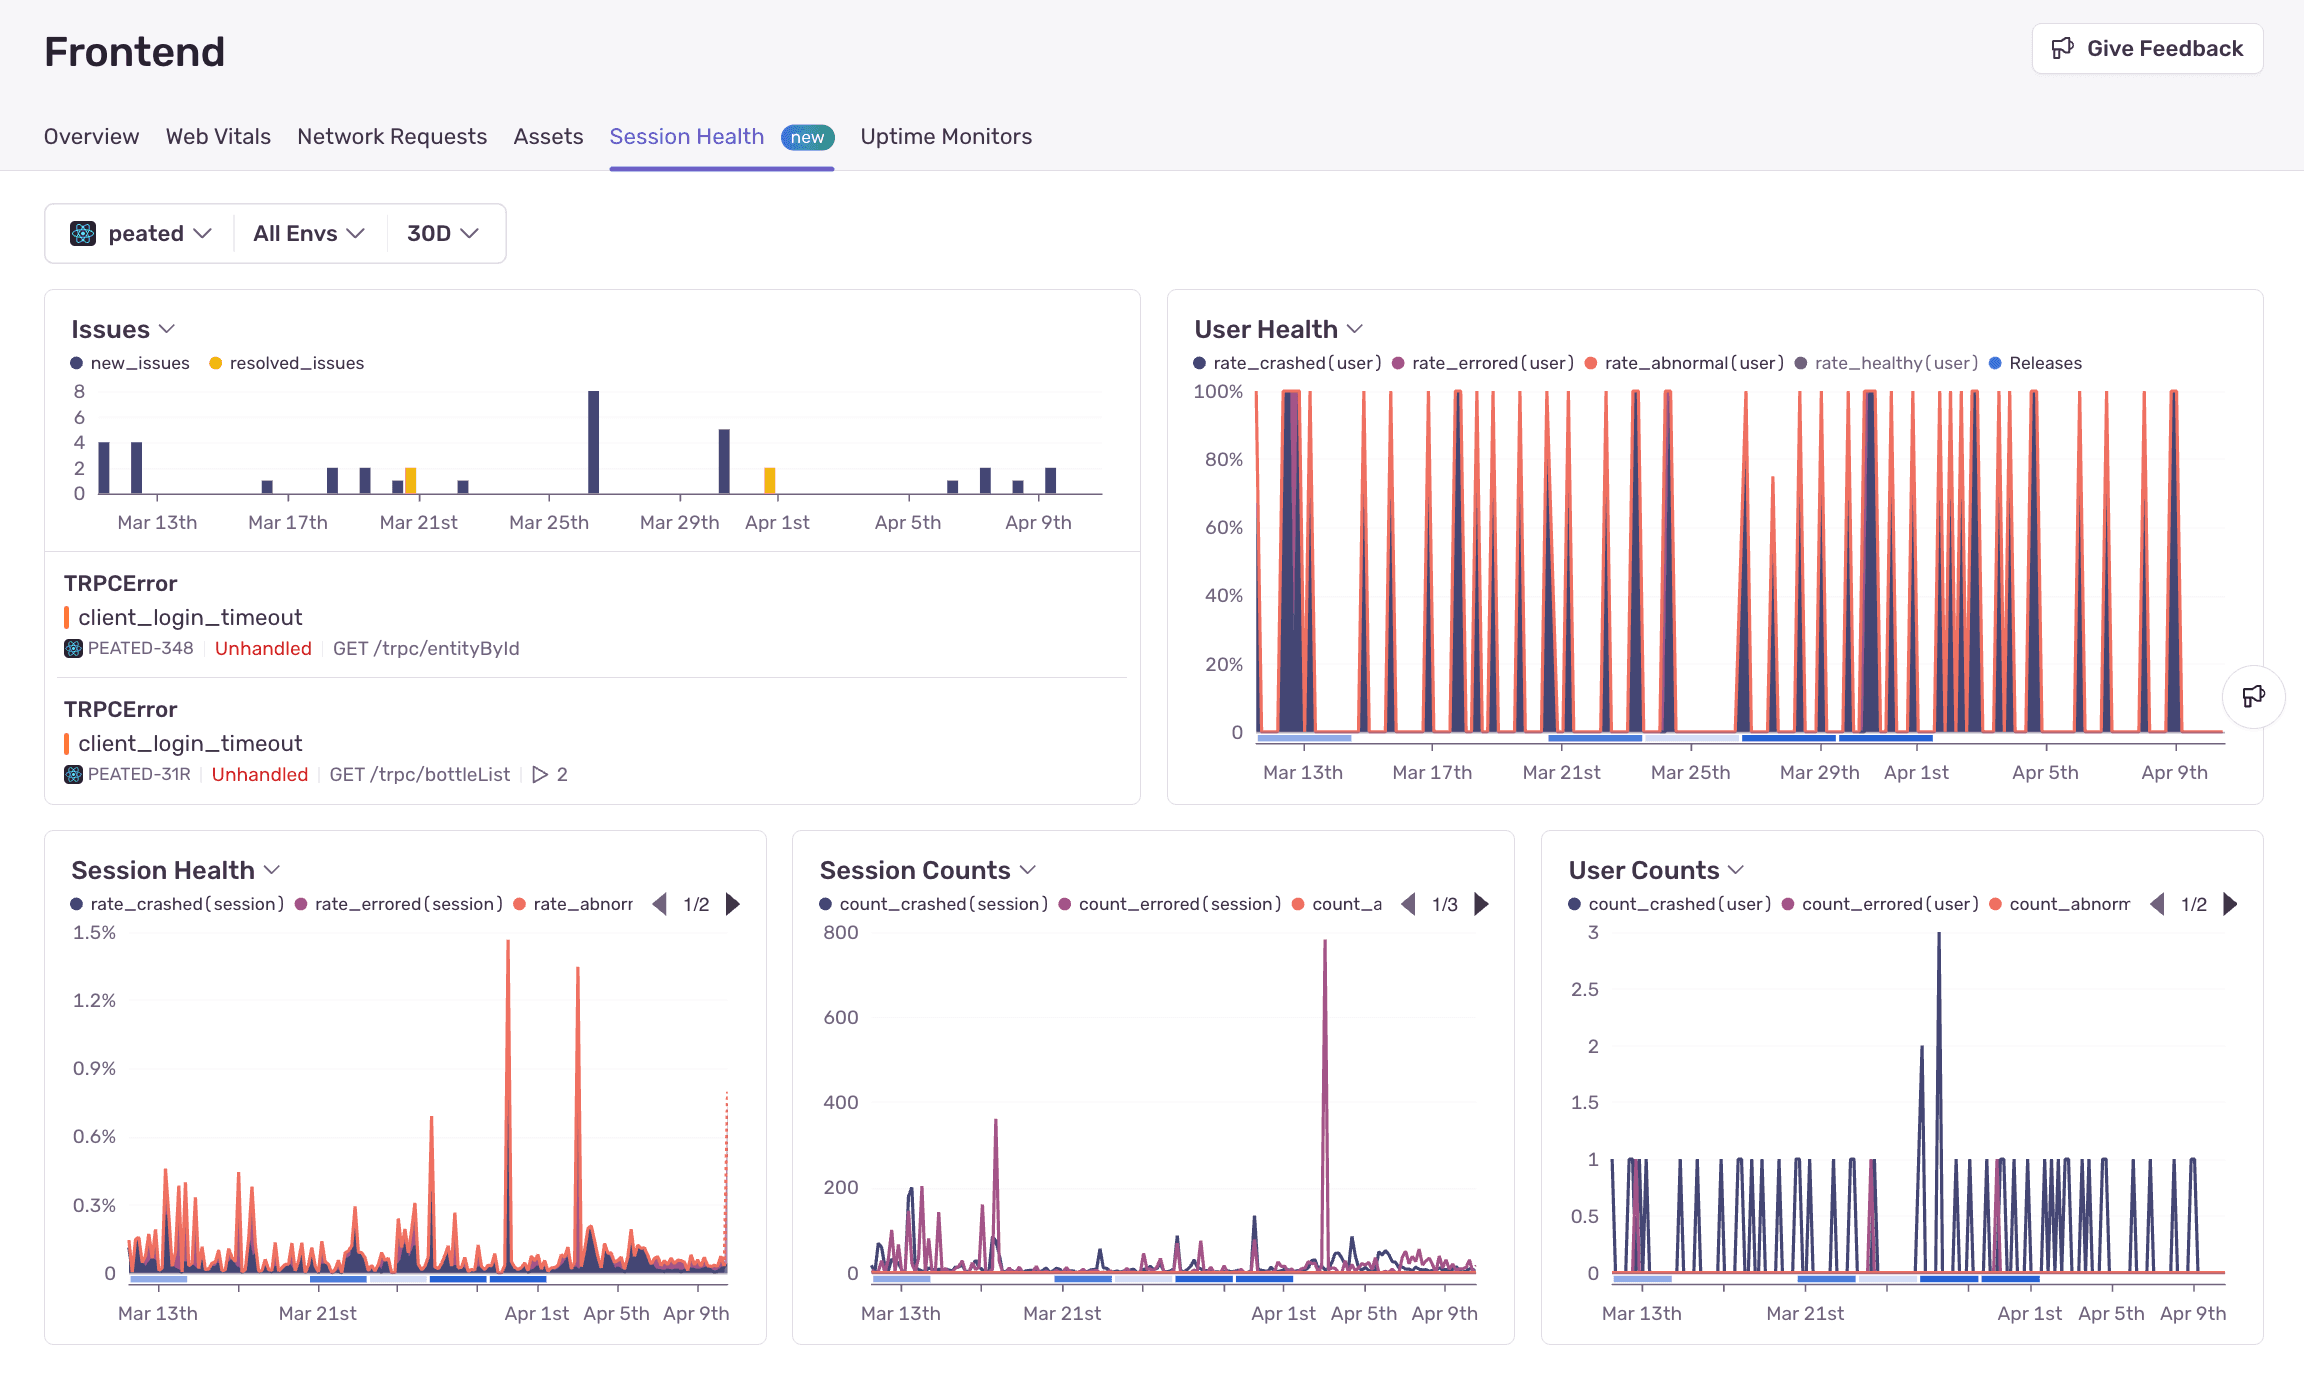Click the next page arrow in Session Health legend

pos(733,903)
